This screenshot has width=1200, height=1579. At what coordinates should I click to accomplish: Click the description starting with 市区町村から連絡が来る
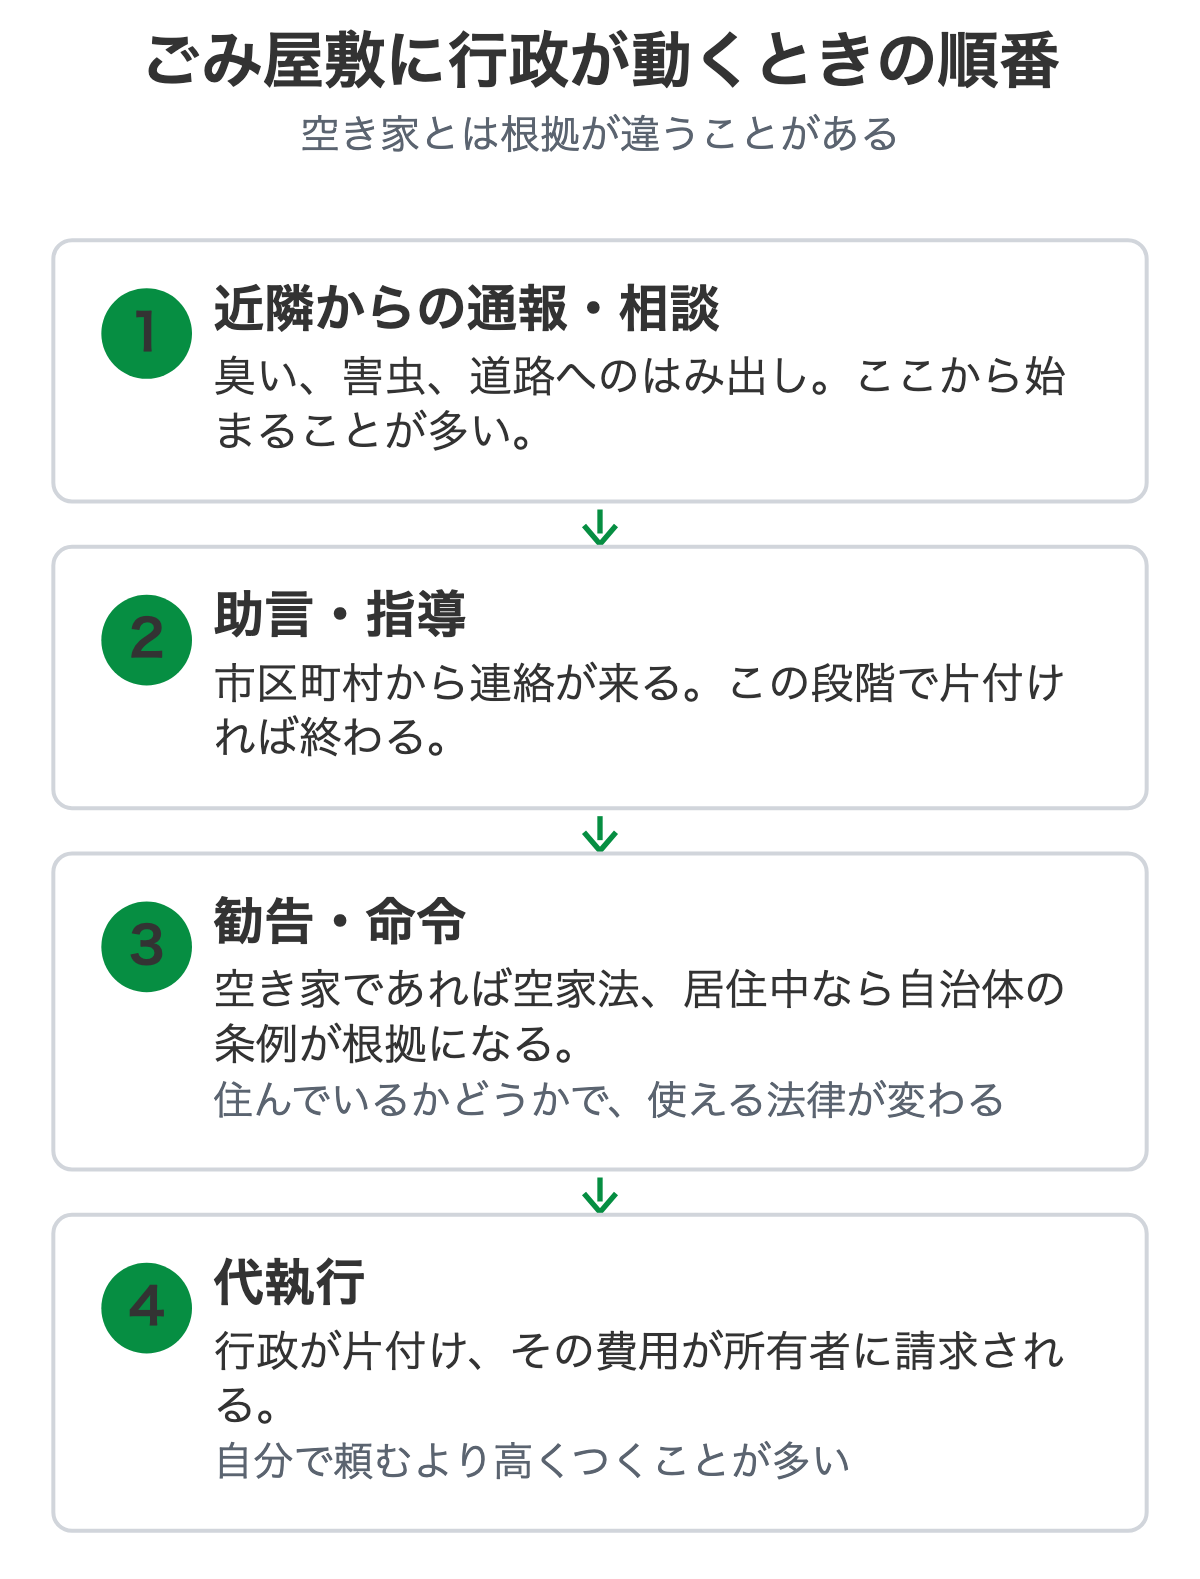[640, 711]
